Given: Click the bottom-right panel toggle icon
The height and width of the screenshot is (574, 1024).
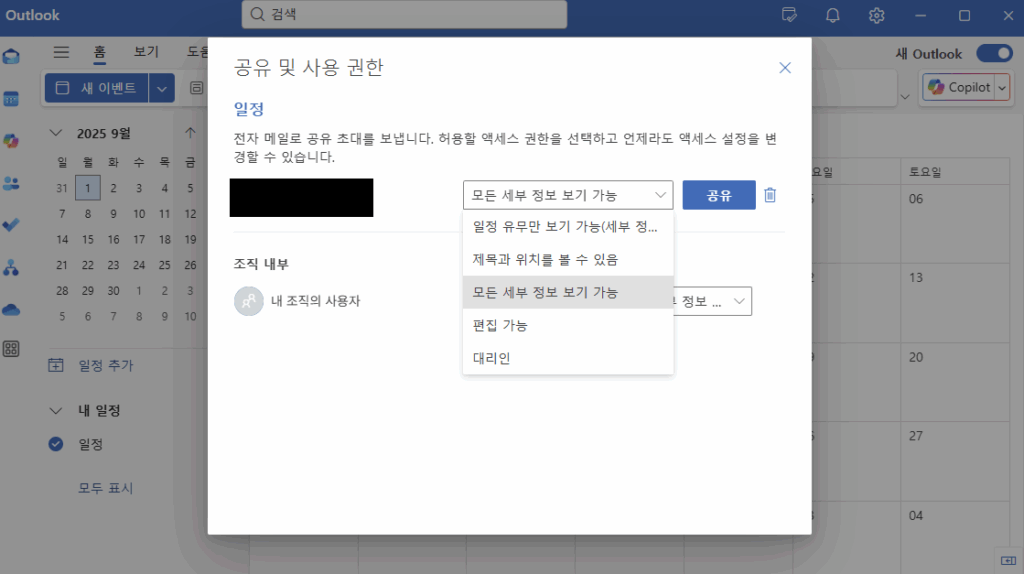Looking at the screenshot, I should click(x=1008, y=560).
